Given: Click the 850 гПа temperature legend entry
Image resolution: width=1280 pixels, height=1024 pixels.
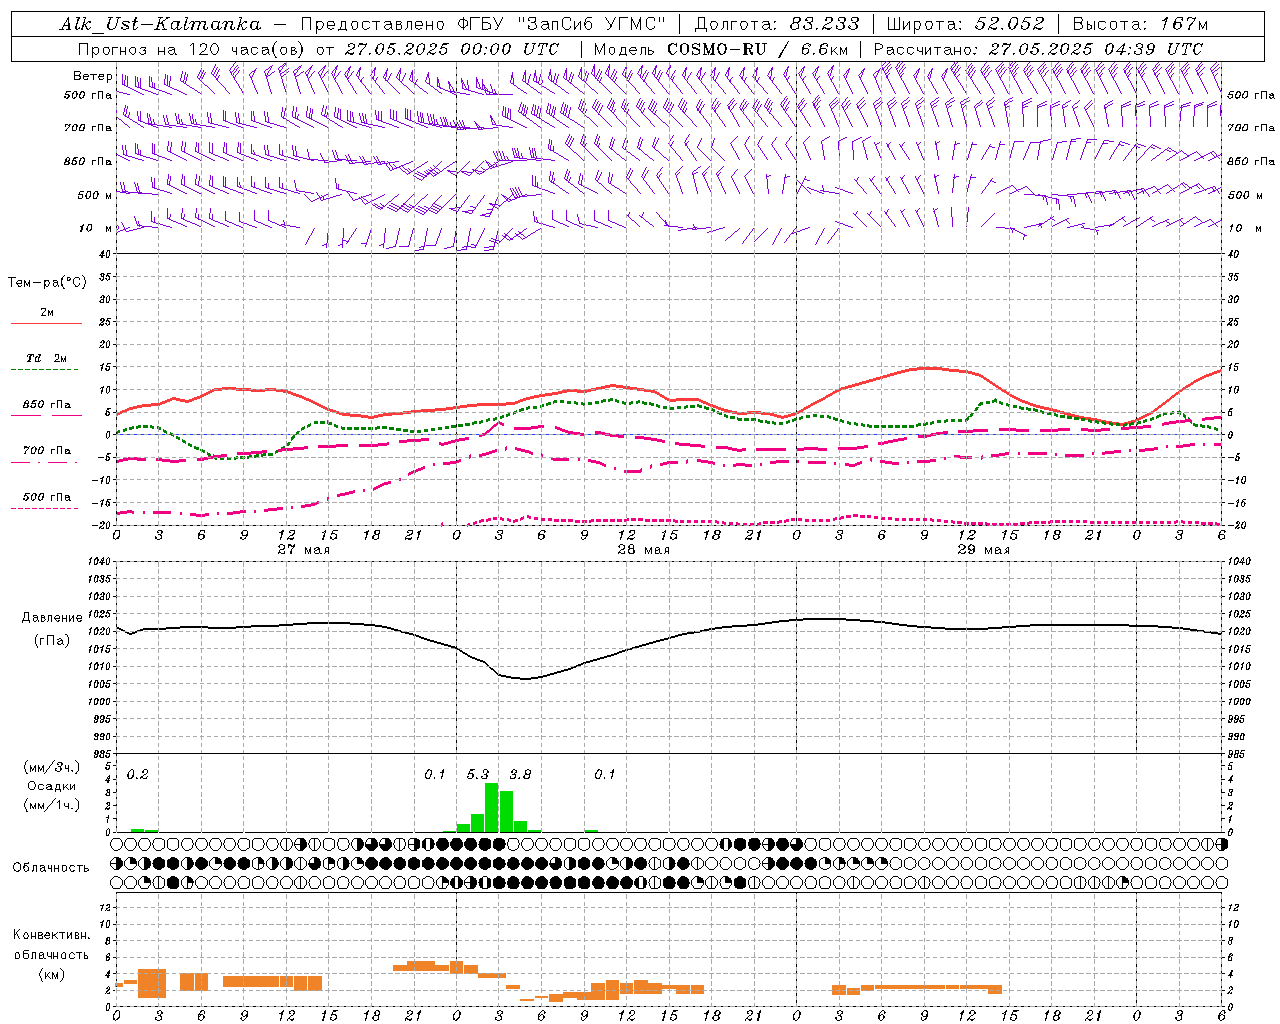Looking at the screenshot, I should [x=47, y=405].
